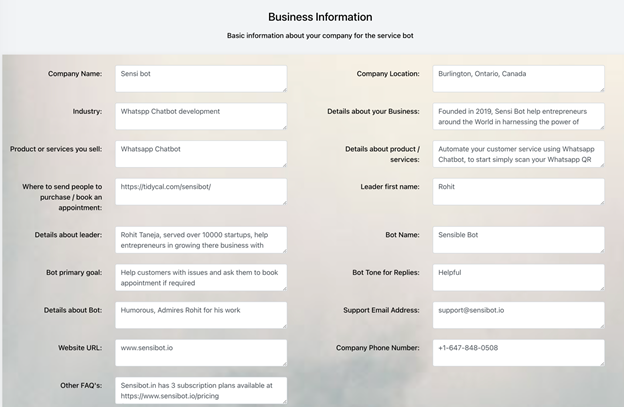Edit the Details about leader text area

(x=199, y=239)
